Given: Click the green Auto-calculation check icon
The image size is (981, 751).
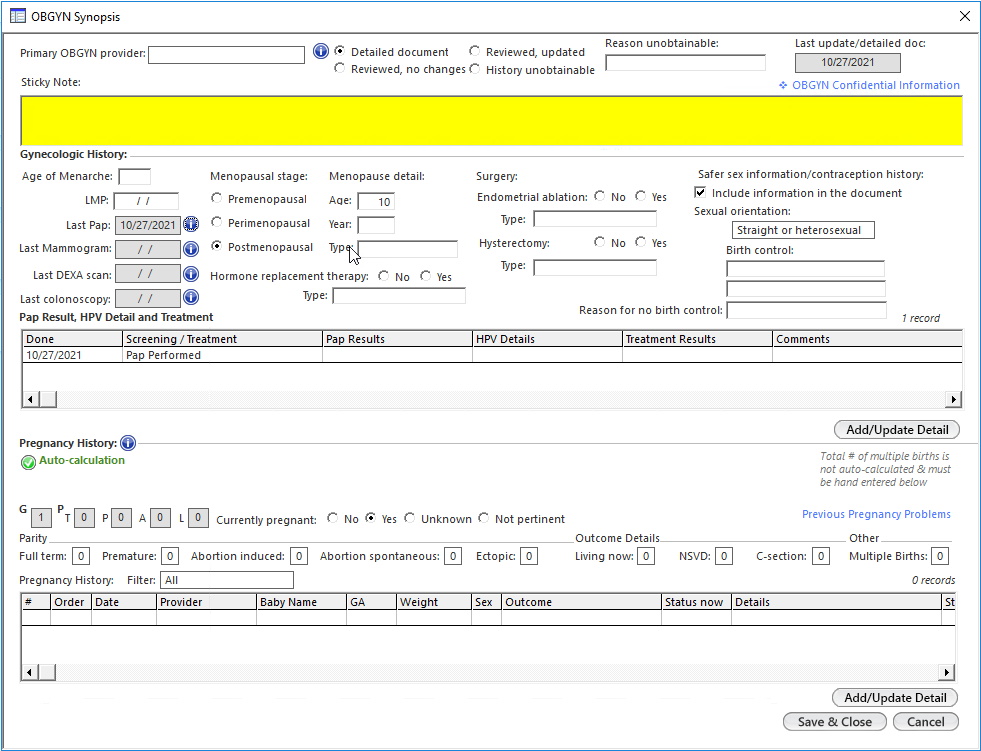Looking at the screenshot, I should pyautogui.click(x=28, y=462).
